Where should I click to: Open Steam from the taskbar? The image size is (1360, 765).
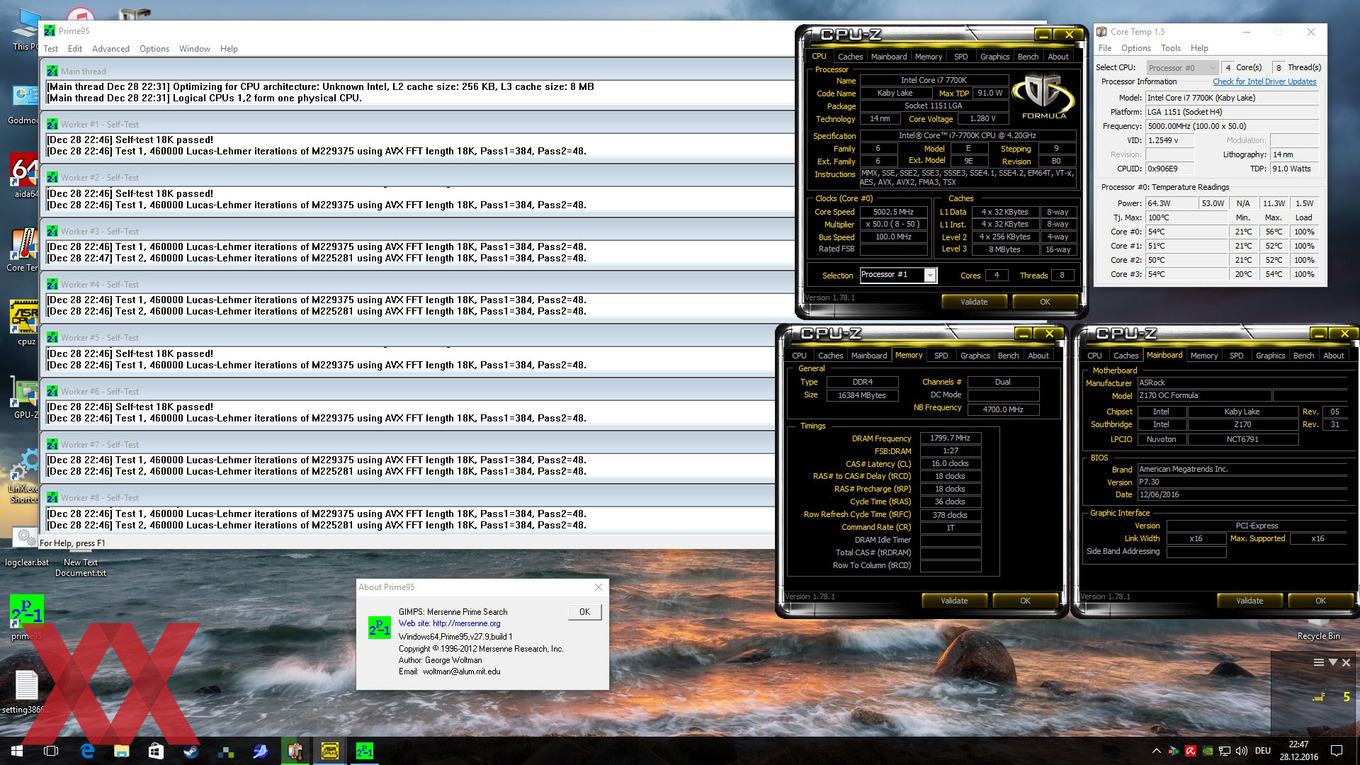point(191,750)
